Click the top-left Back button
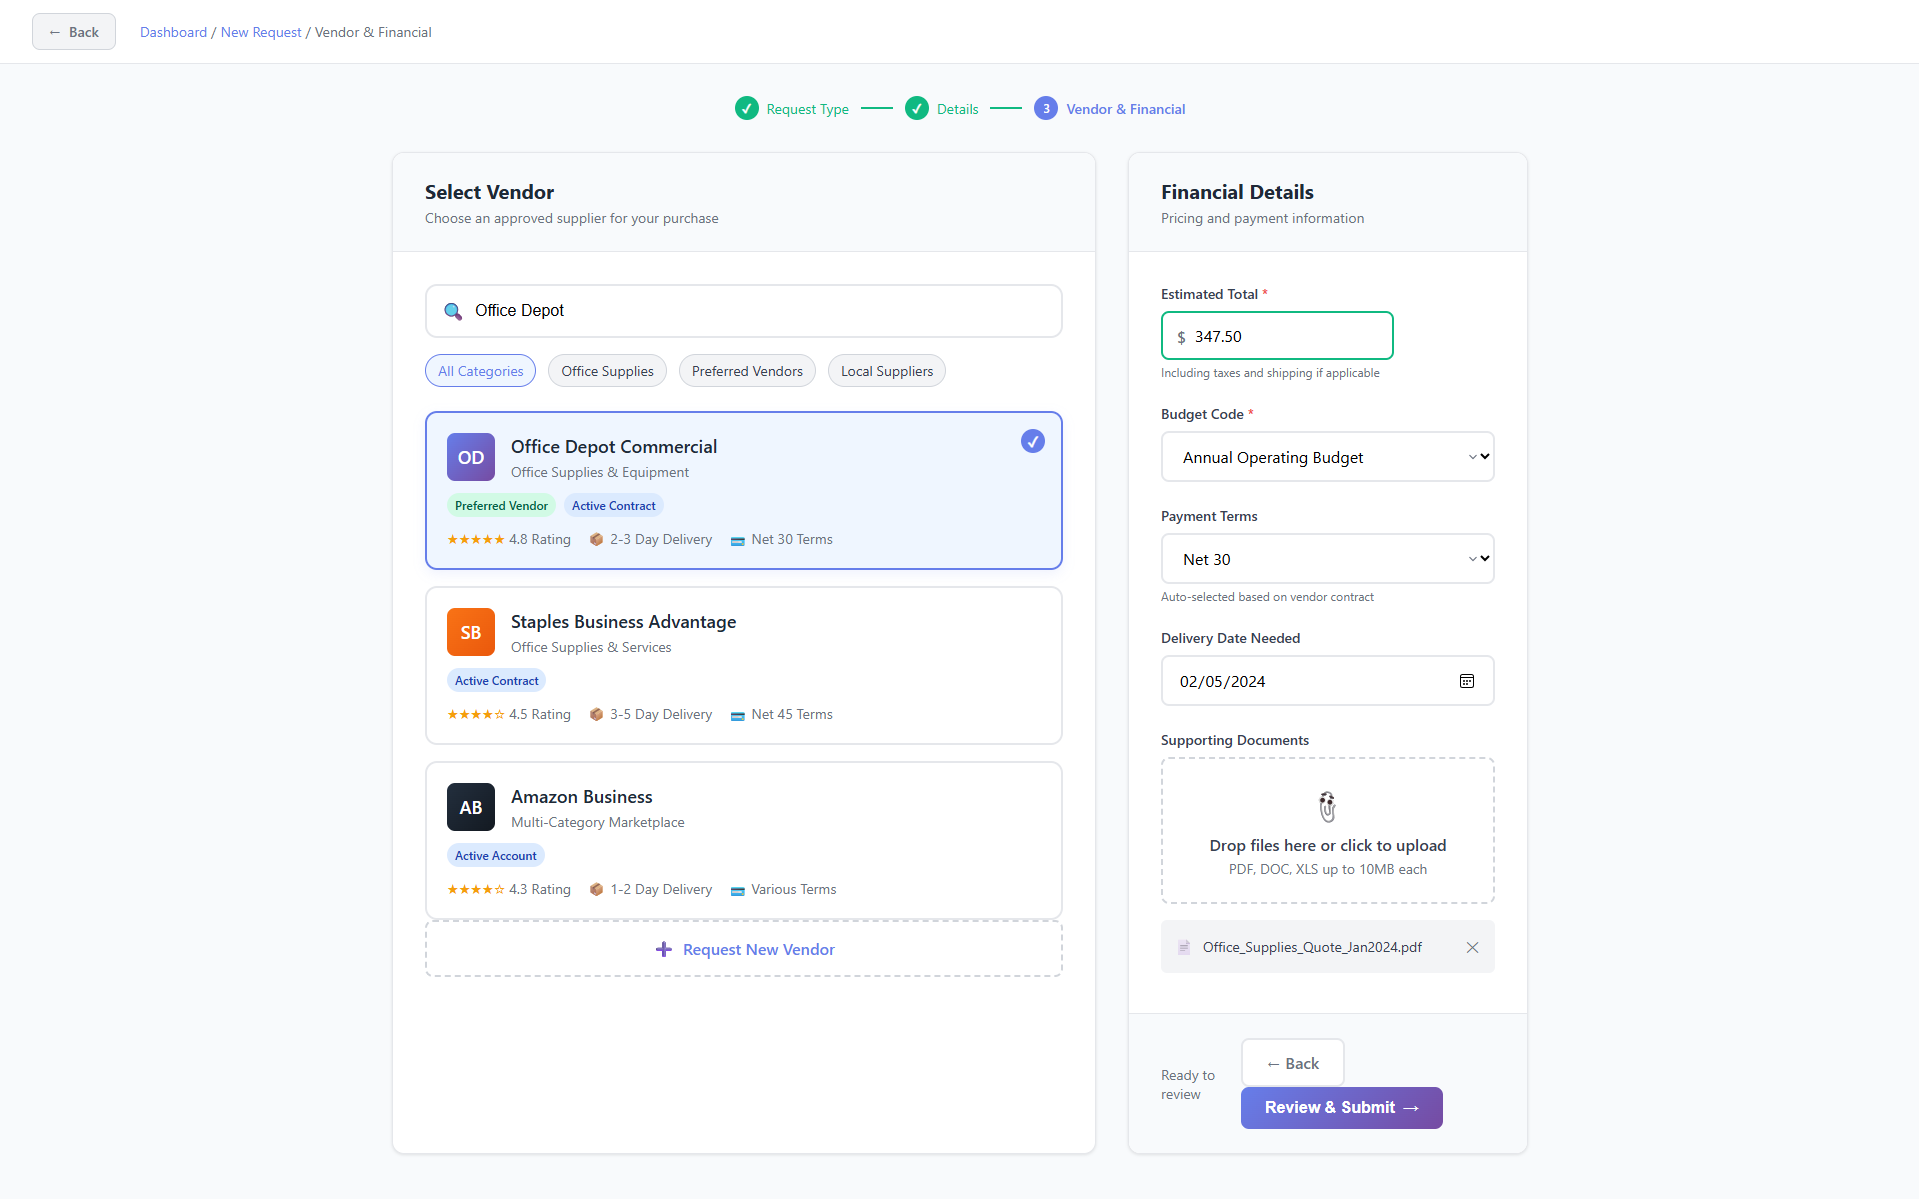The height and width of the screenshot is (1199, 1919). [74, 32]
